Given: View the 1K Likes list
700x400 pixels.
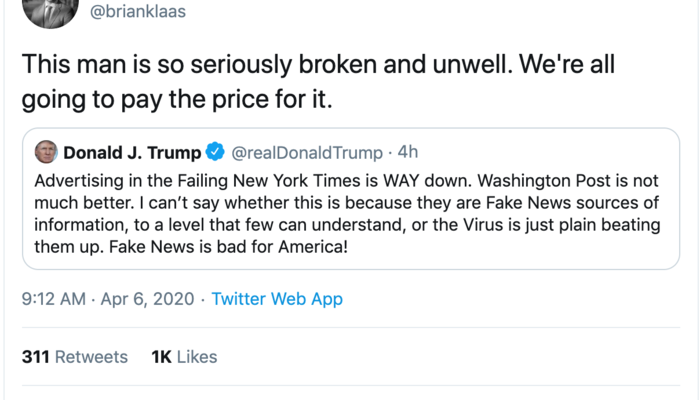Looking at the screenshot, I should [183, 357].
